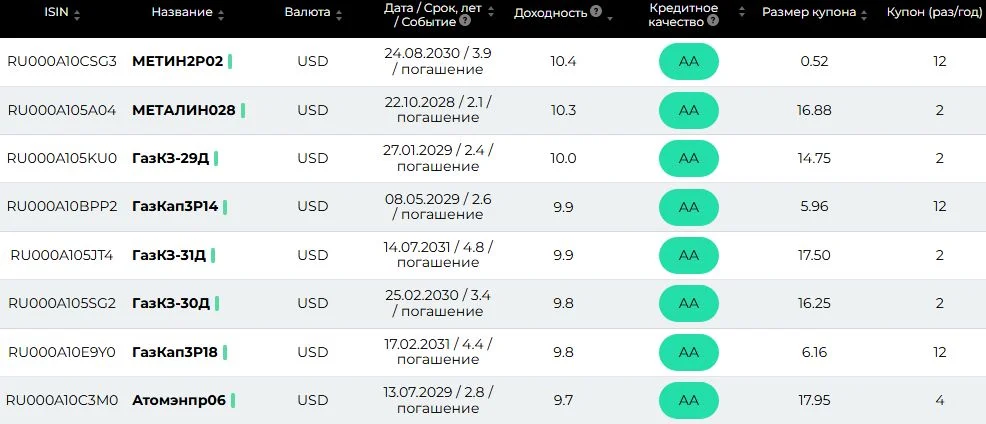Viewport: 986px width, 424px height.
Task: Open МЕТАЛИН028 bond link
Action: 184,110
